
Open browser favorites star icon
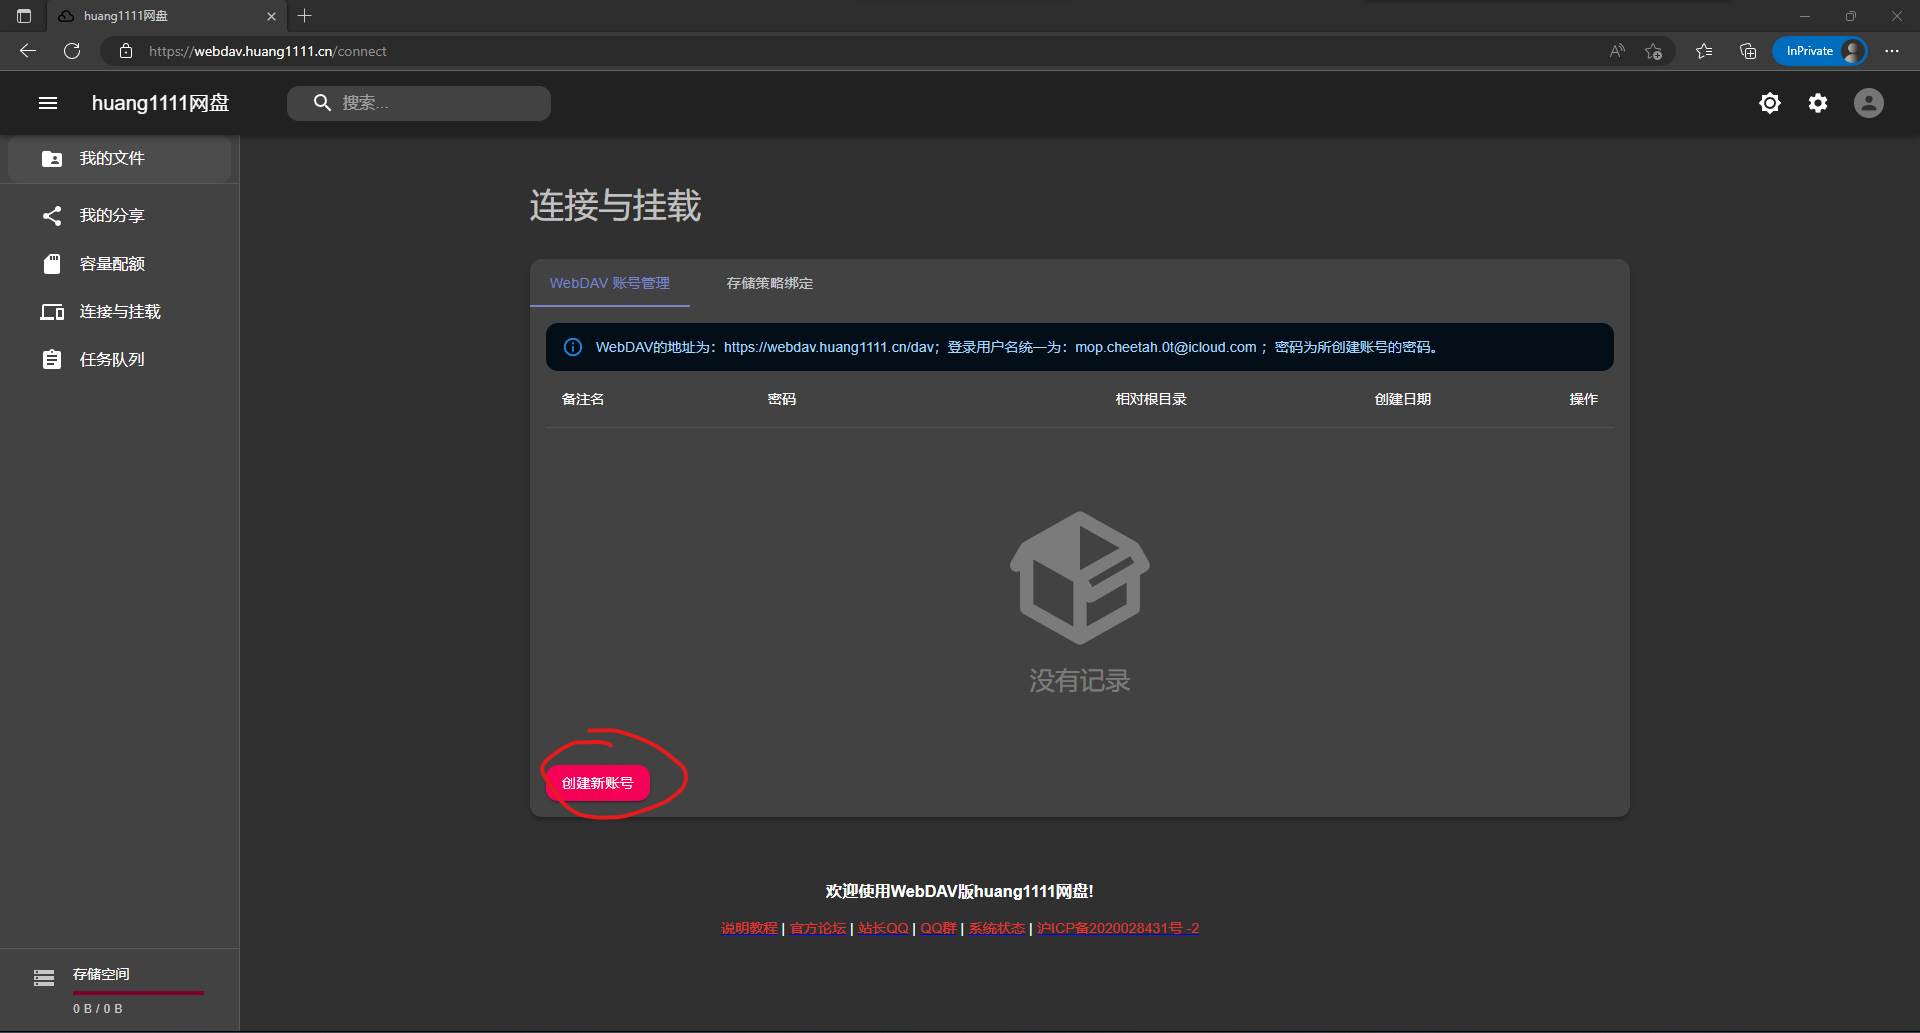pos(1703,51)
